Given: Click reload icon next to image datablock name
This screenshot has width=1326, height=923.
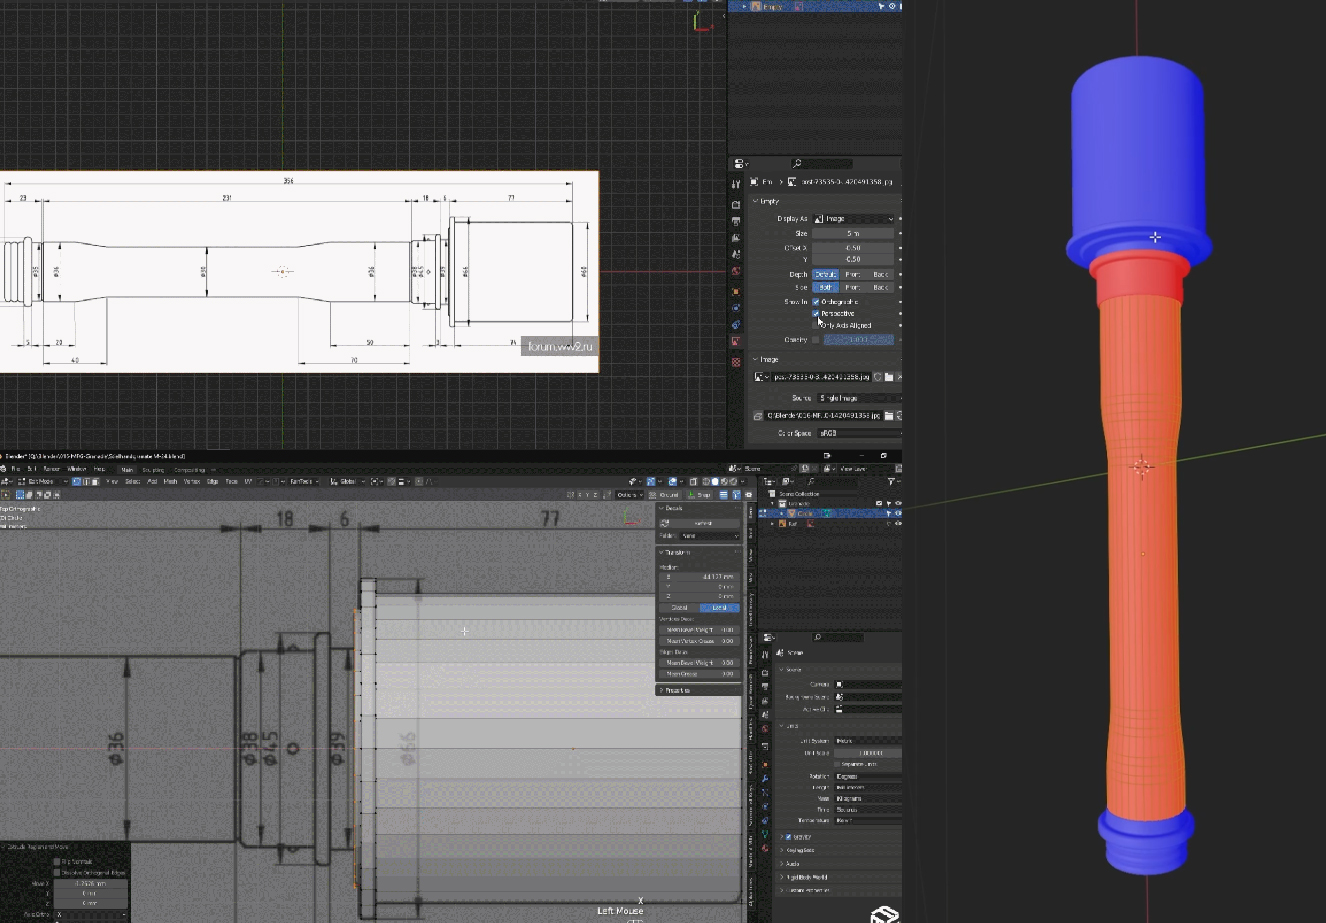Looking at the screenshot, I should coord(877,377).
